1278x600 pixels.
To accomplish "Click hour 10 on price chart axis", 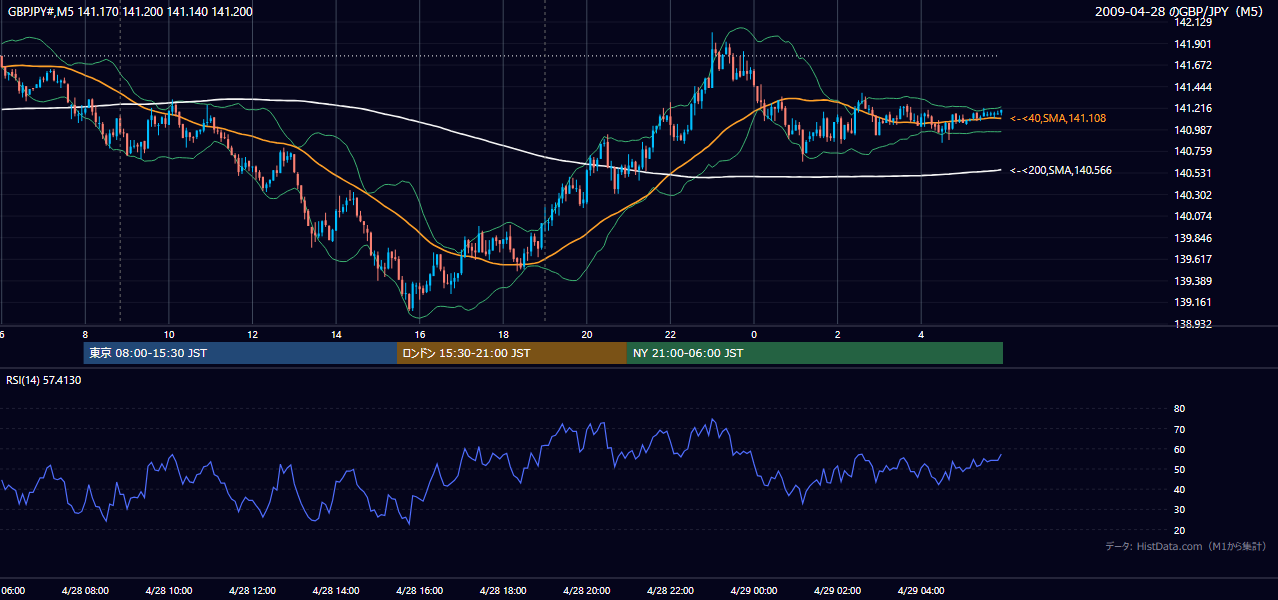I will tap(169, 335).
